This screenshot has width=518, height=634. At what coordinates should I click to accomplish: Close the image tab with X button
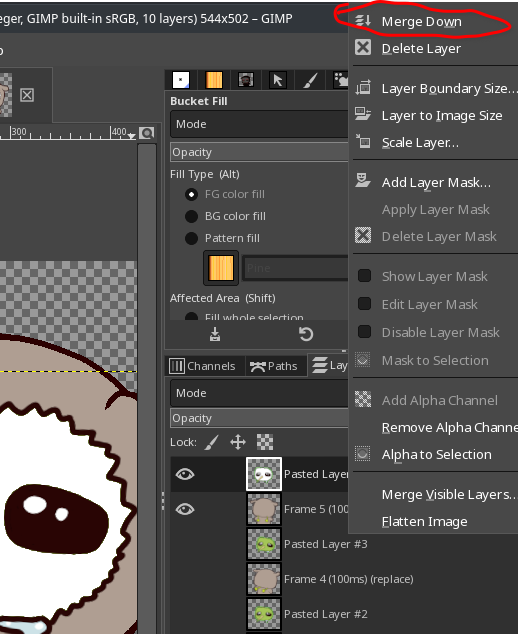pyautogui.click(x=27, y=95)
